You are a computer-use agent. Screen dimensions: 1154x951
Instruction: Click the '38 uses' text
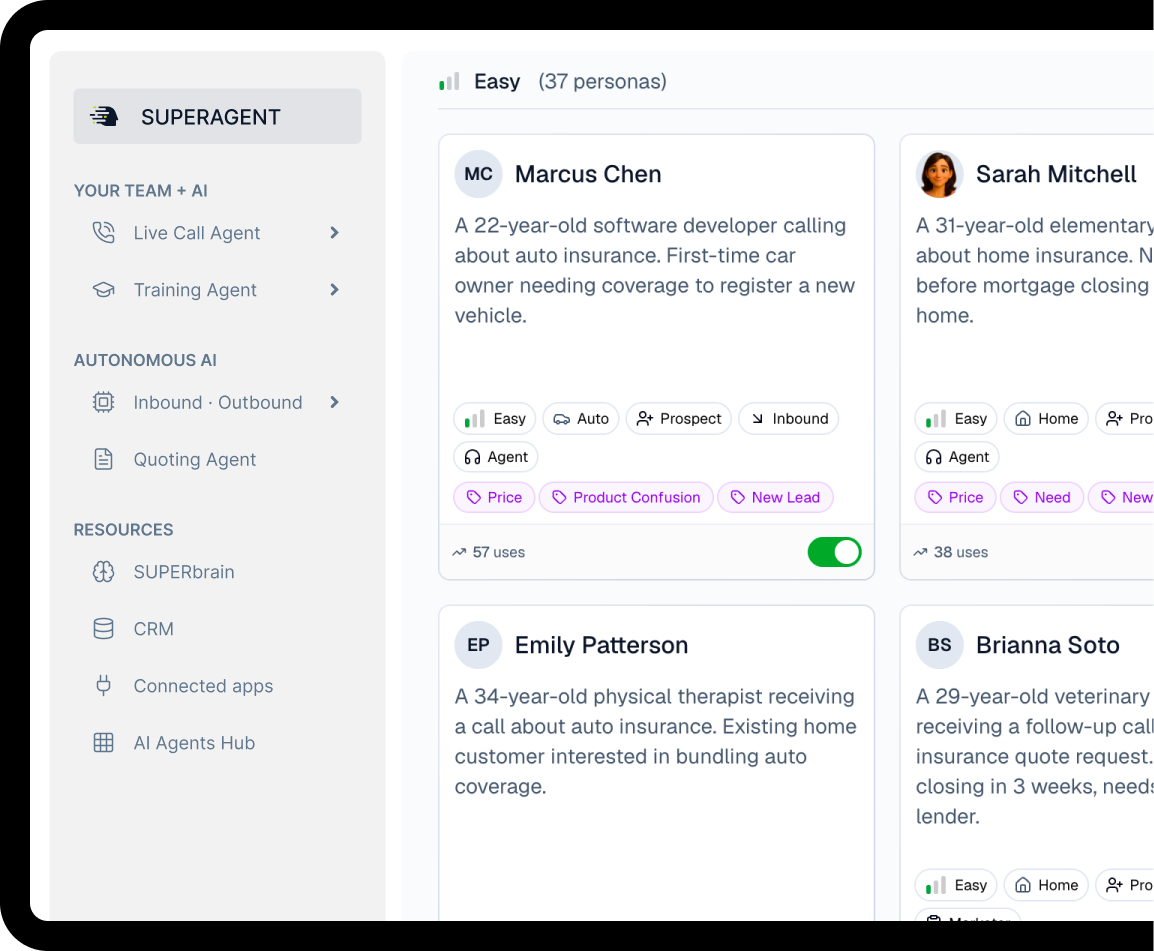click(960, 552)
